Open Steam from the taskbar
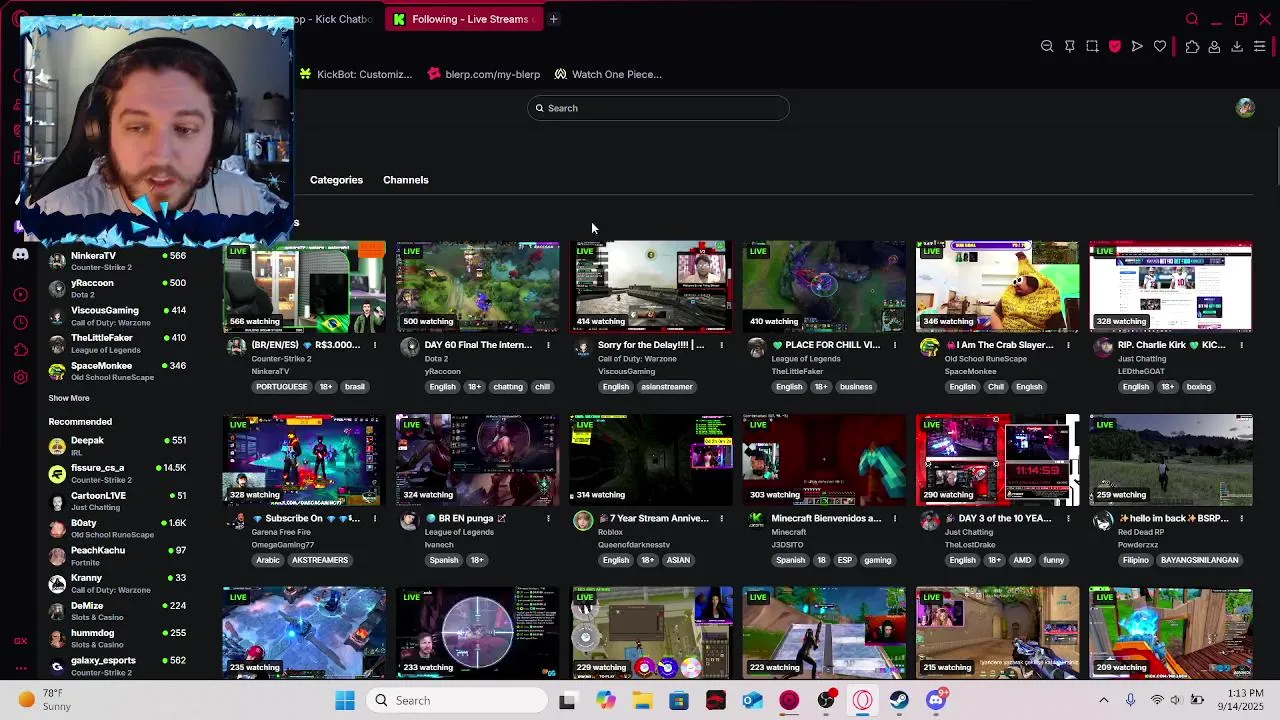This screenshot has height=720, width=1280. 899,700
